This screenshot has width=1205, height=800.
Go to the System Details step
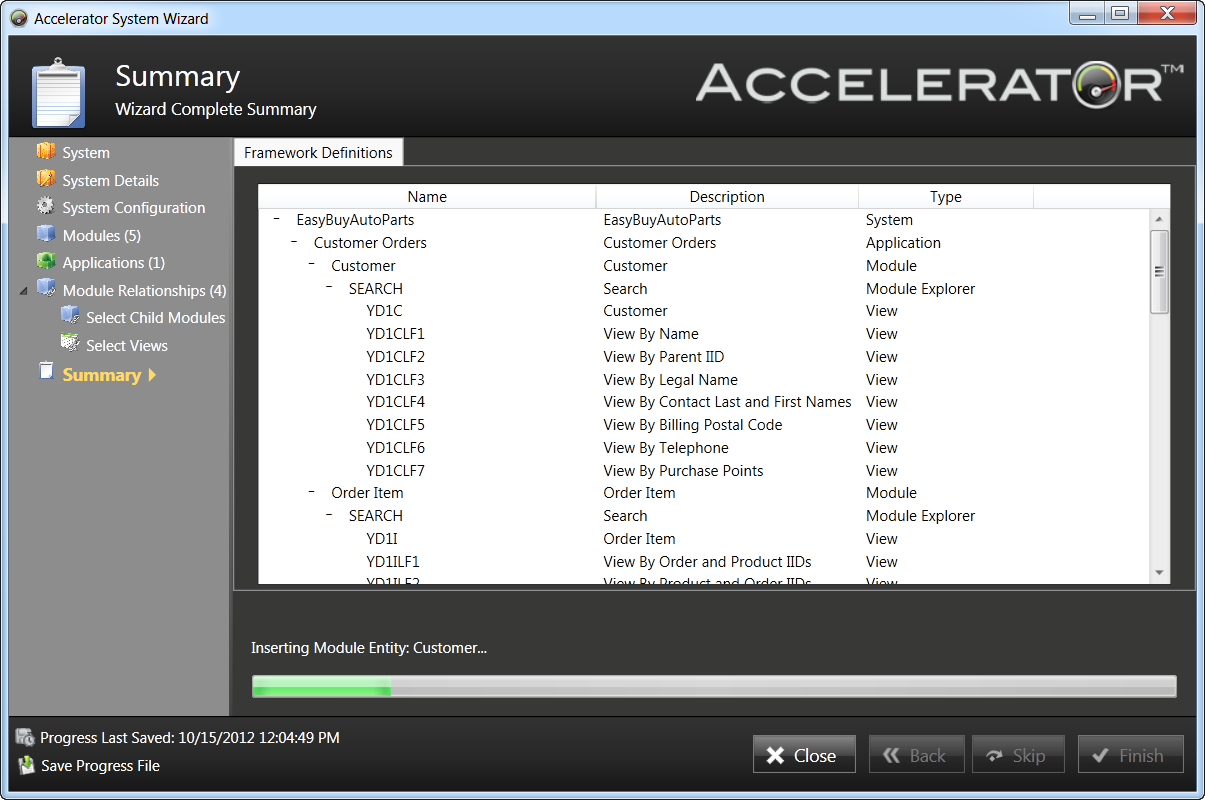[x=110, y=181]
